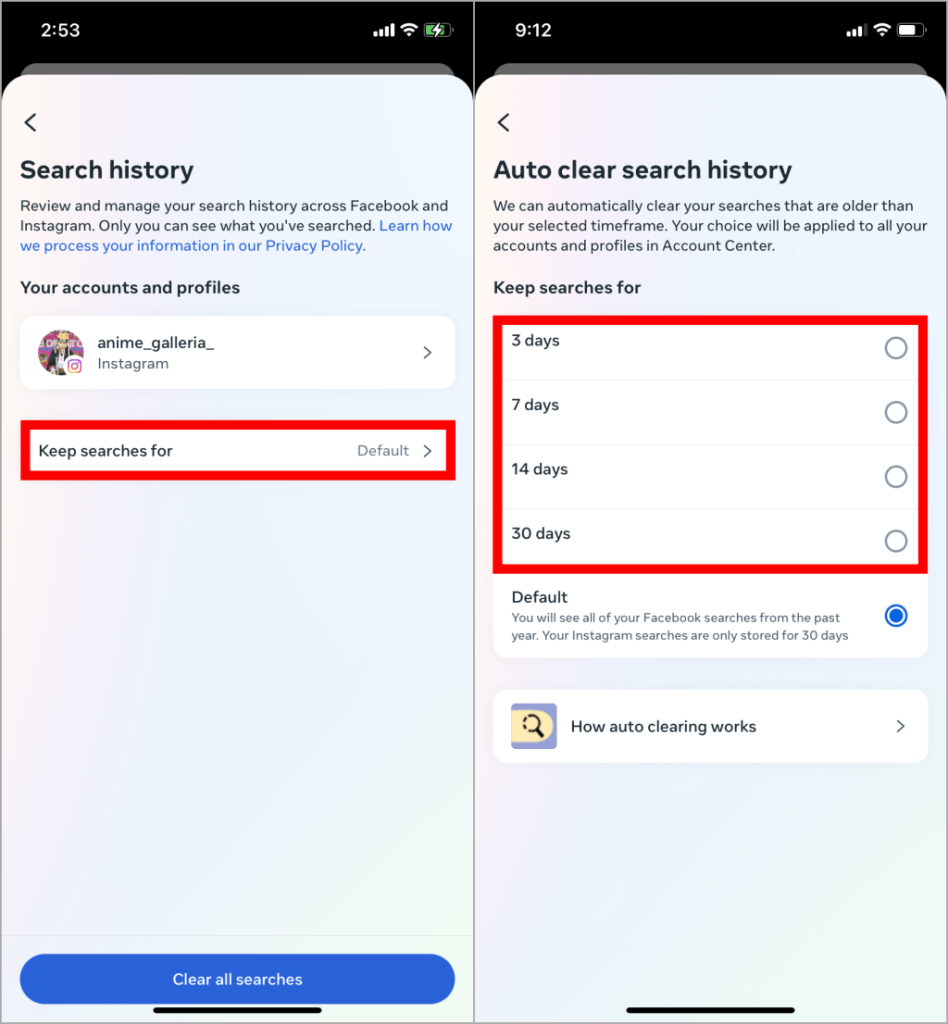The image size is (948, 1024).
Task: Open How auto clearing works chevron
Action: (x=900, y=726)
